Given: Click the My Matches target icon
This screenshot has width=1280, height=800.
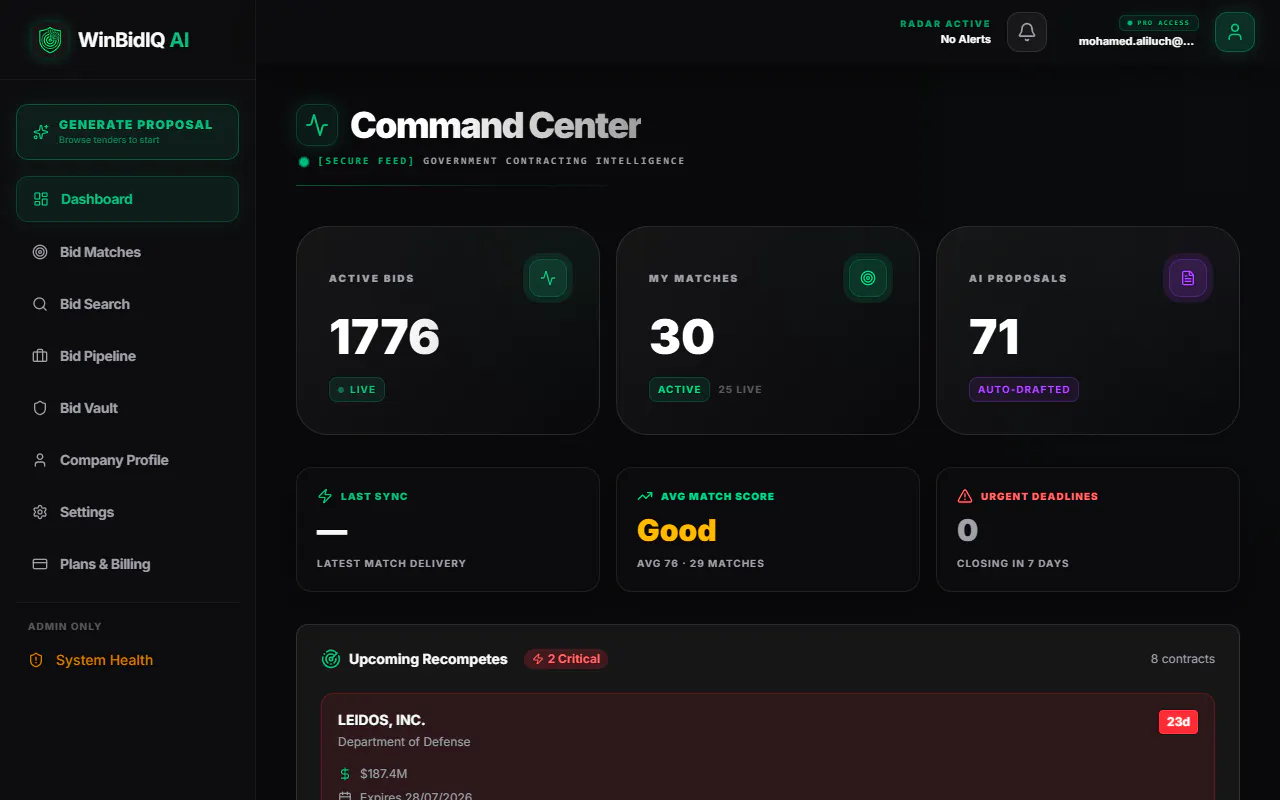Looking at the screenshot, I should pyautogui.click(x=868, y=278).
